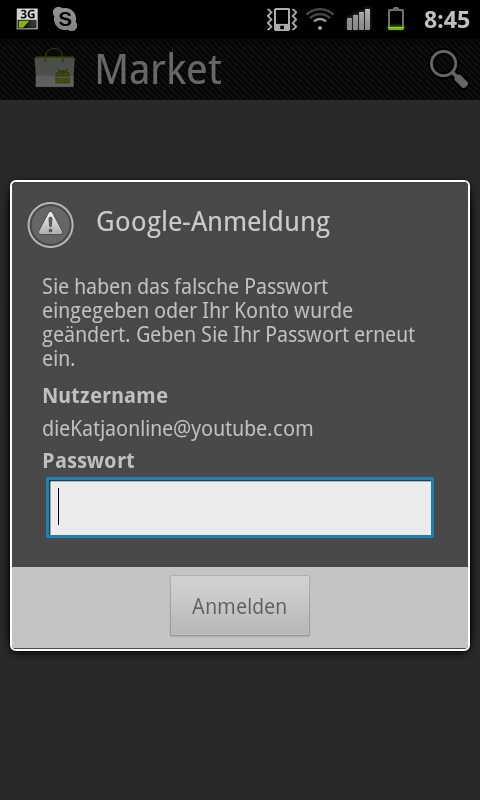
Task: Click the Anmelden button
Action: 240,606
